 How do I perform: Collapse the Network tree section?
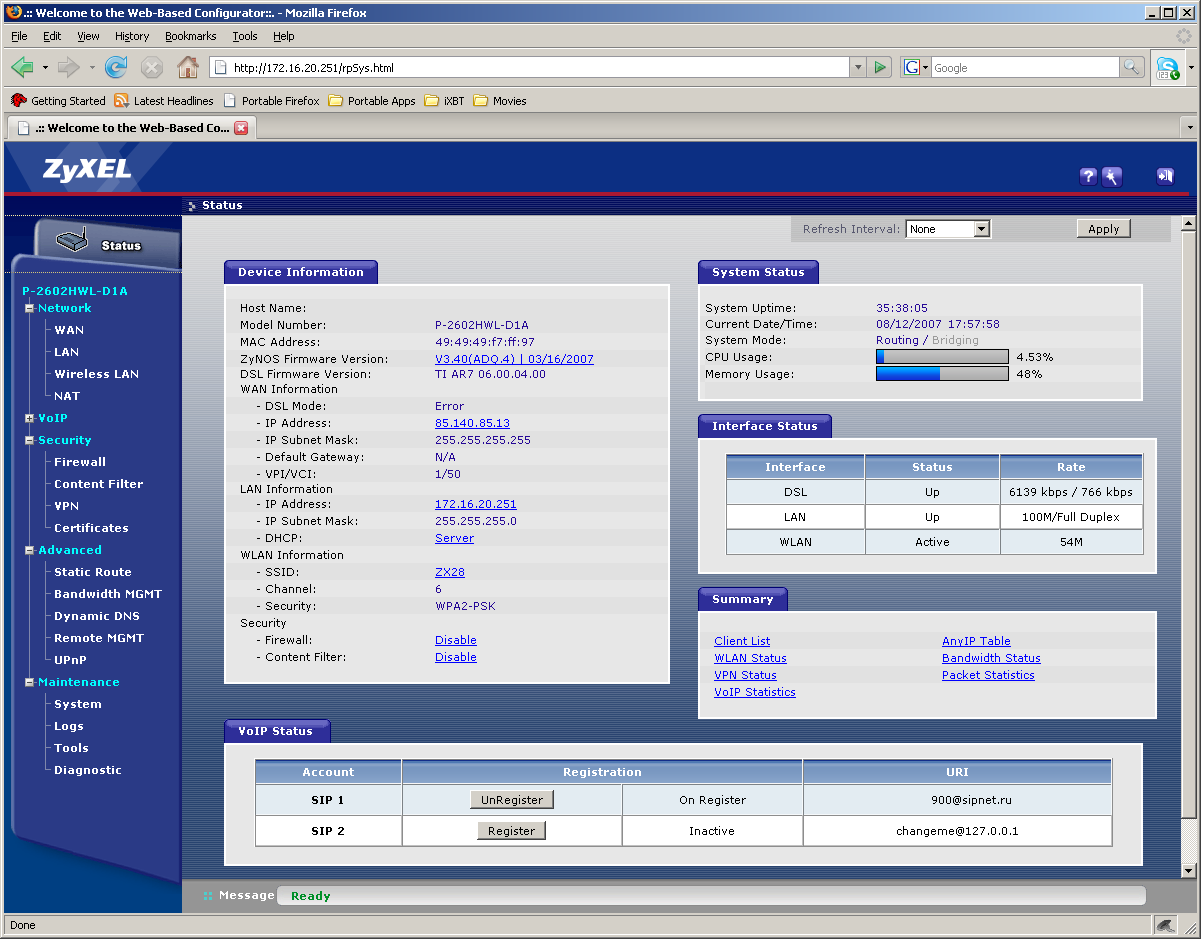30,308
